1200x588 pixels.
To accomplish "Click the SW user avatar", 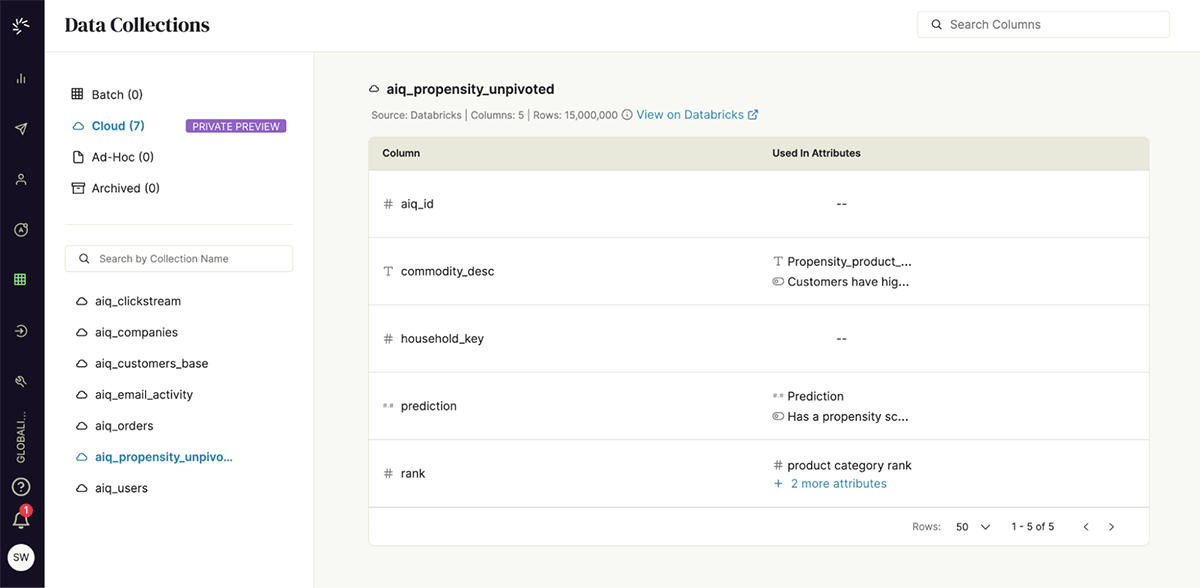I will pyautogui.click(x=21, y=557).
